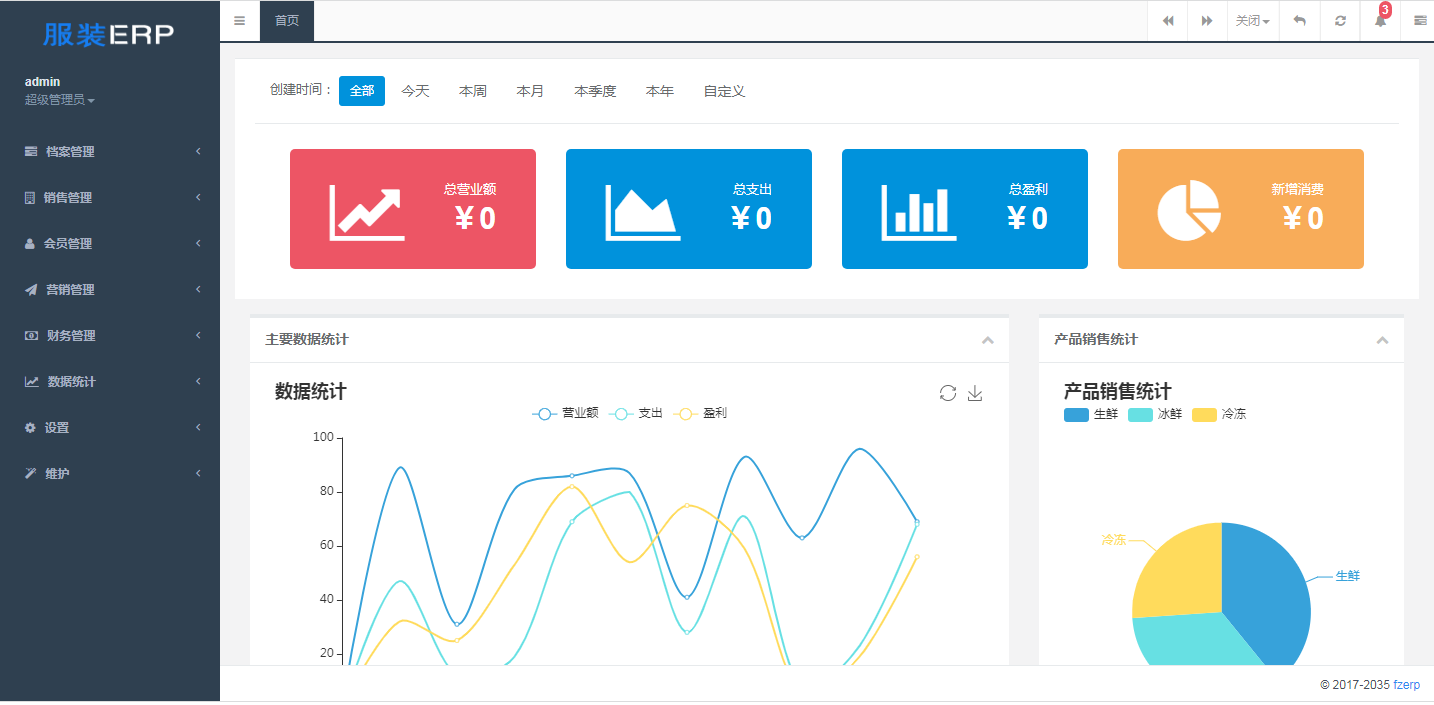Open the 关闭 dropdown menu
This screenshot has height=705, width=1434.
point(1252,21)
